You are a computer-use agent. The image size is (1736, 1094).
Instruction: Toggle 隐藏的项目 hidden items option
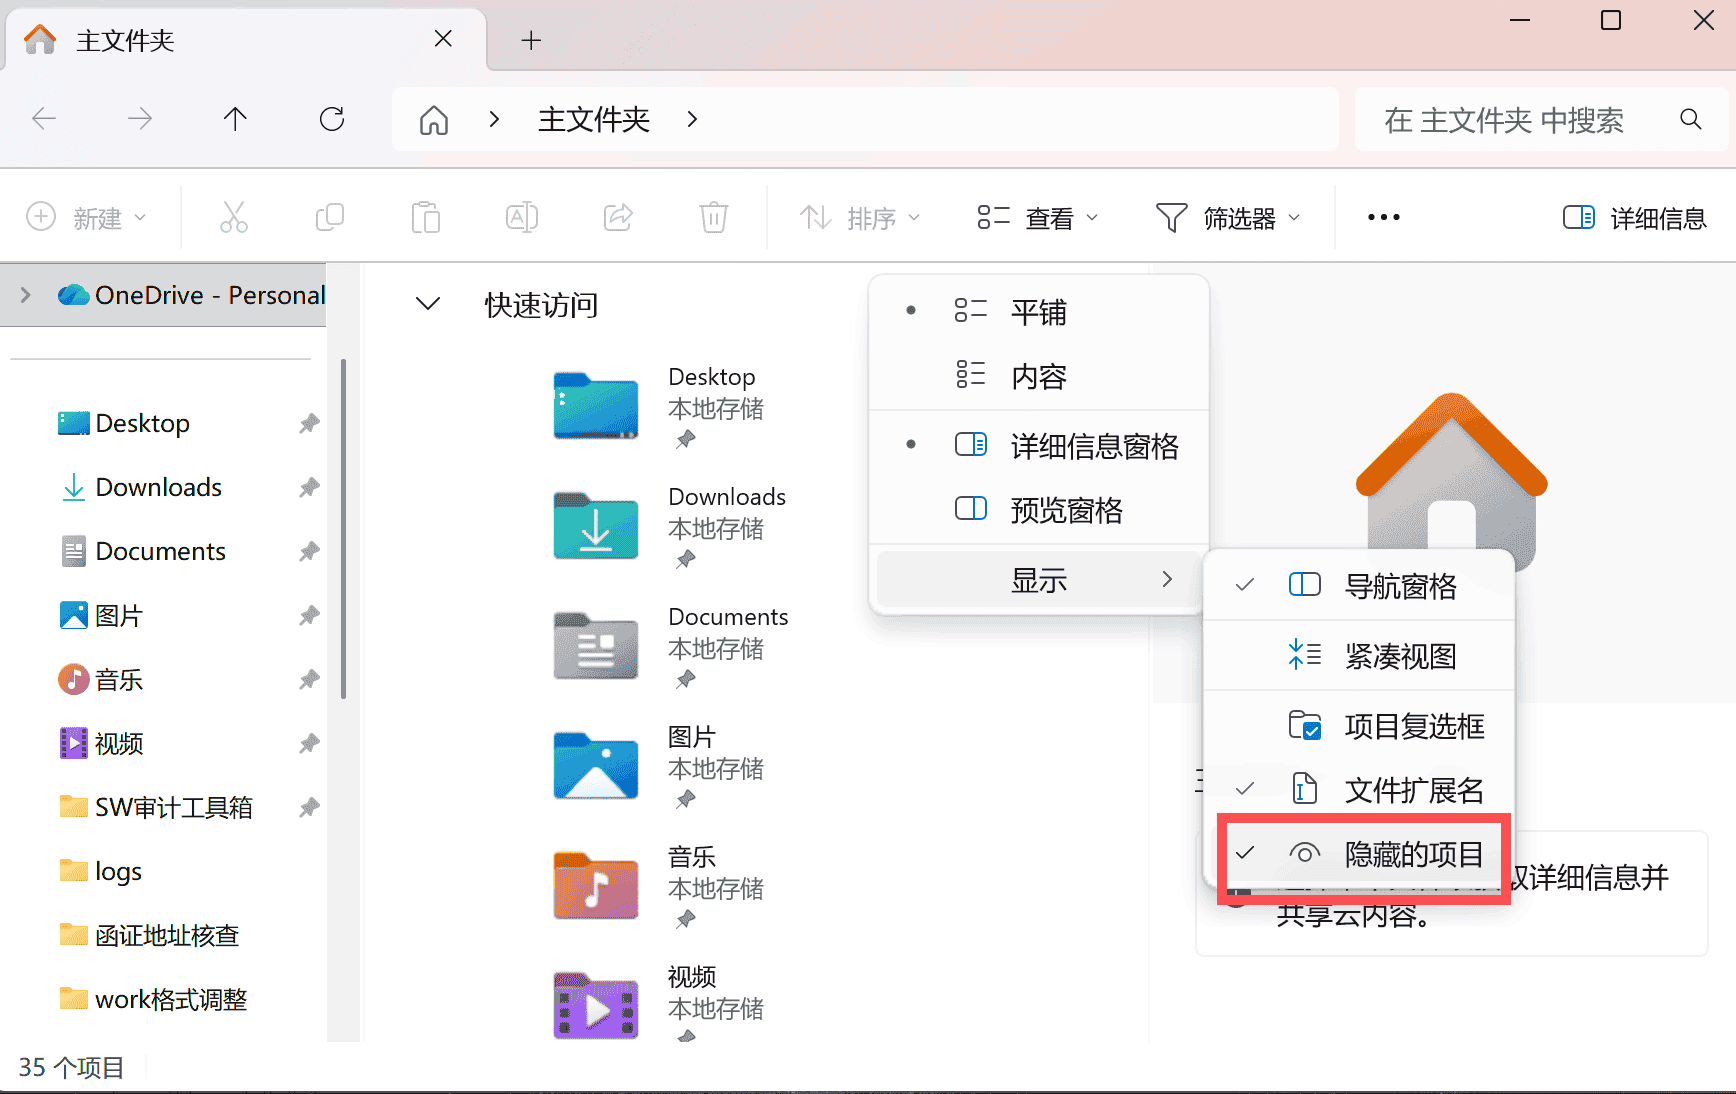[1360, 854]
